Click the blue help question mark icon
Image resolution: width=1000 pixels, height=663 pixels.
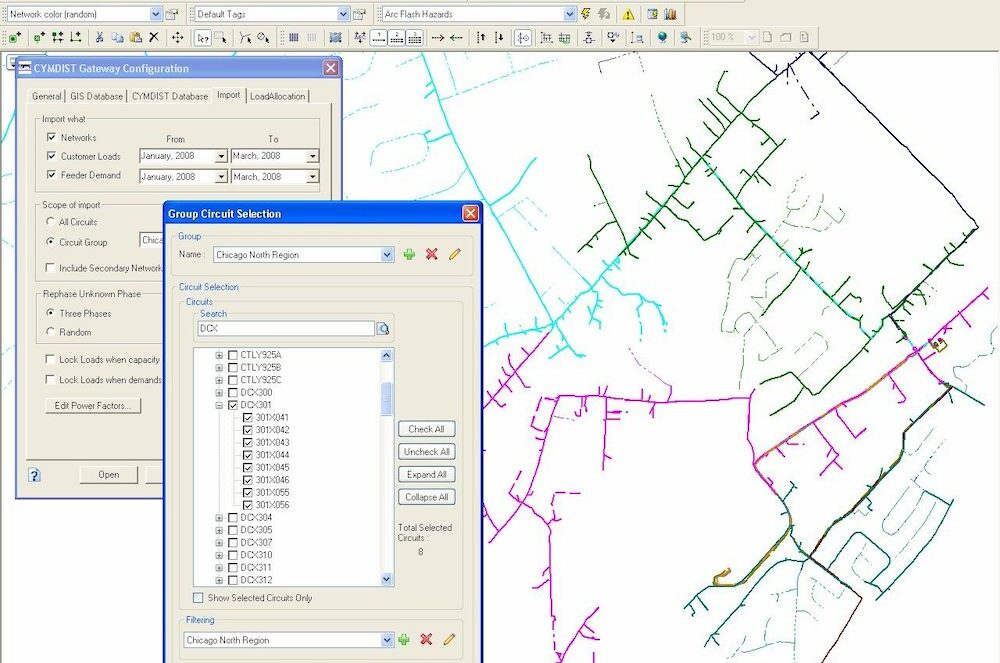click(34, 475)
